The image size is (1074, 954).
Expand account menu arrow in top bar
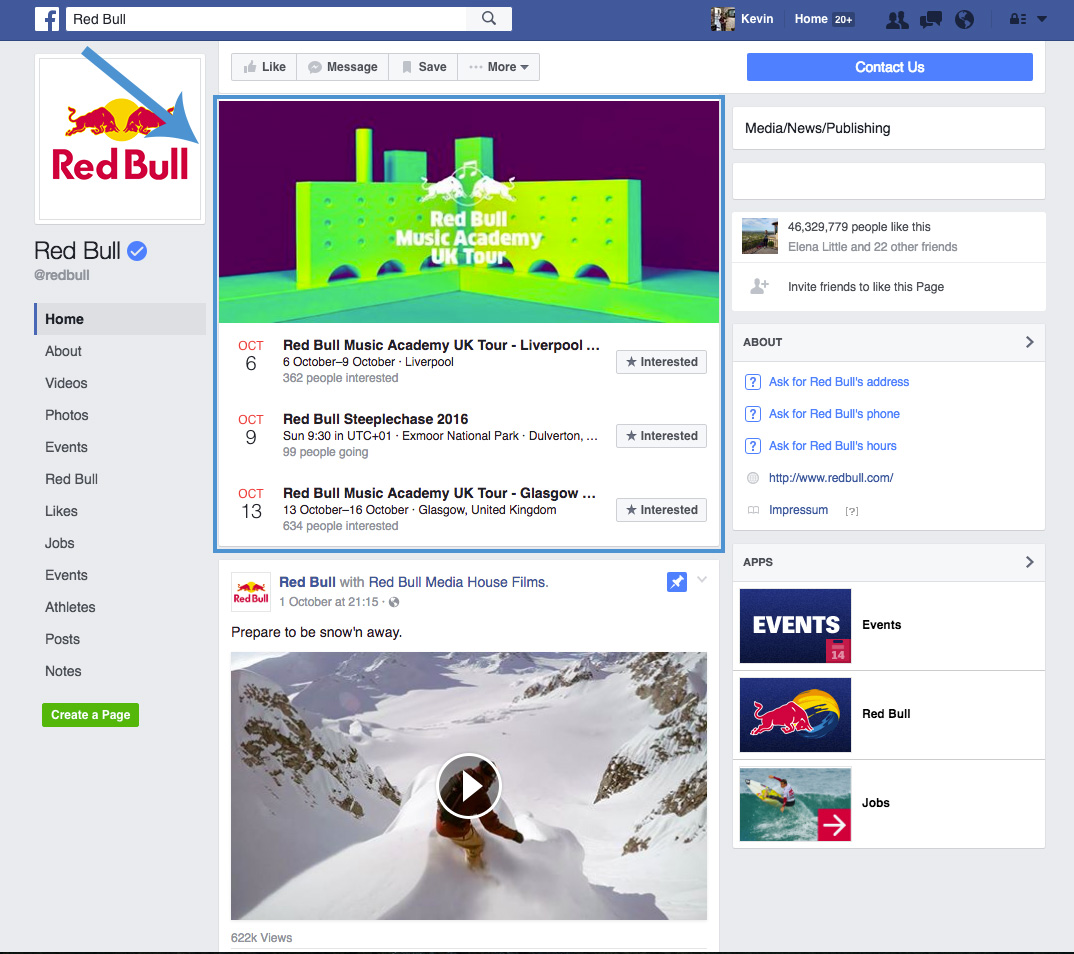click(1042, 19)
